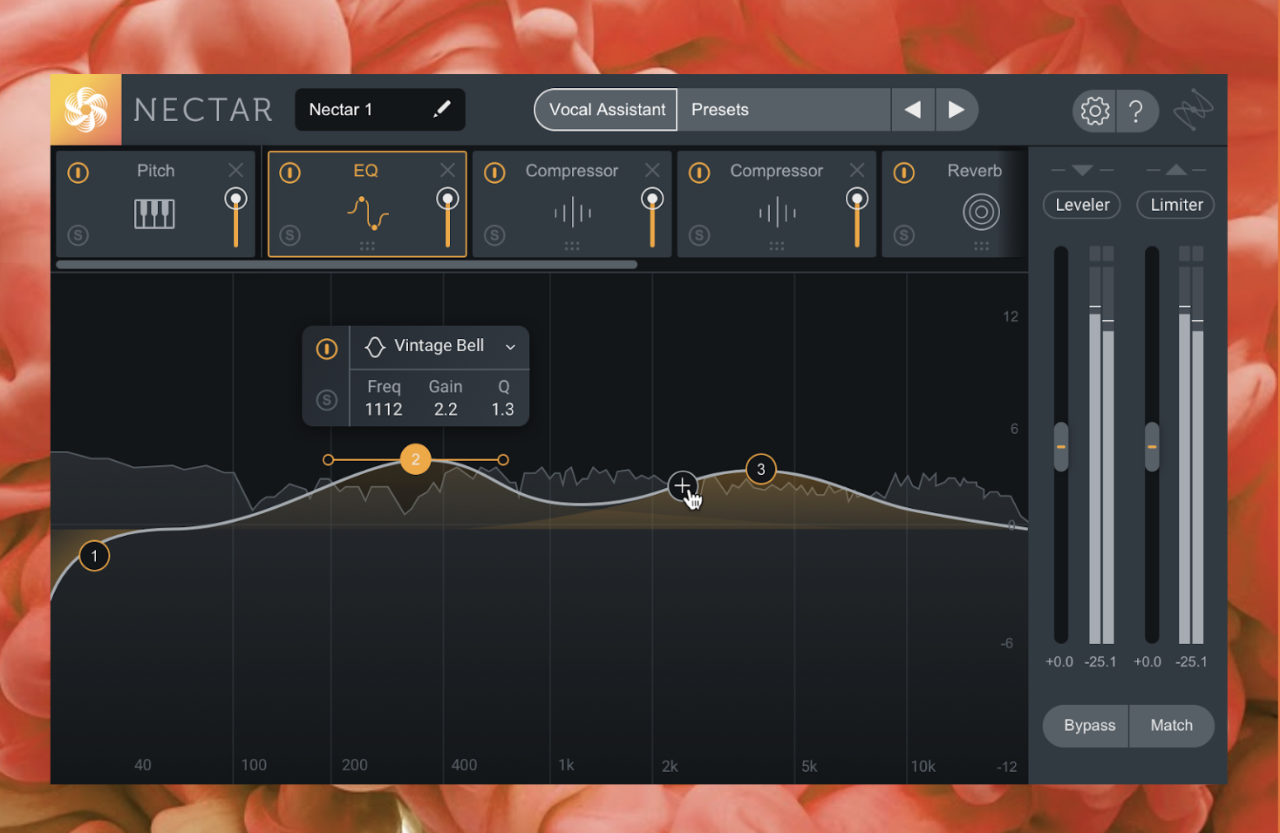This screenshot has height=833, width=1280.
Task: Click the Gain value 2.2
Action: (446, 409)
